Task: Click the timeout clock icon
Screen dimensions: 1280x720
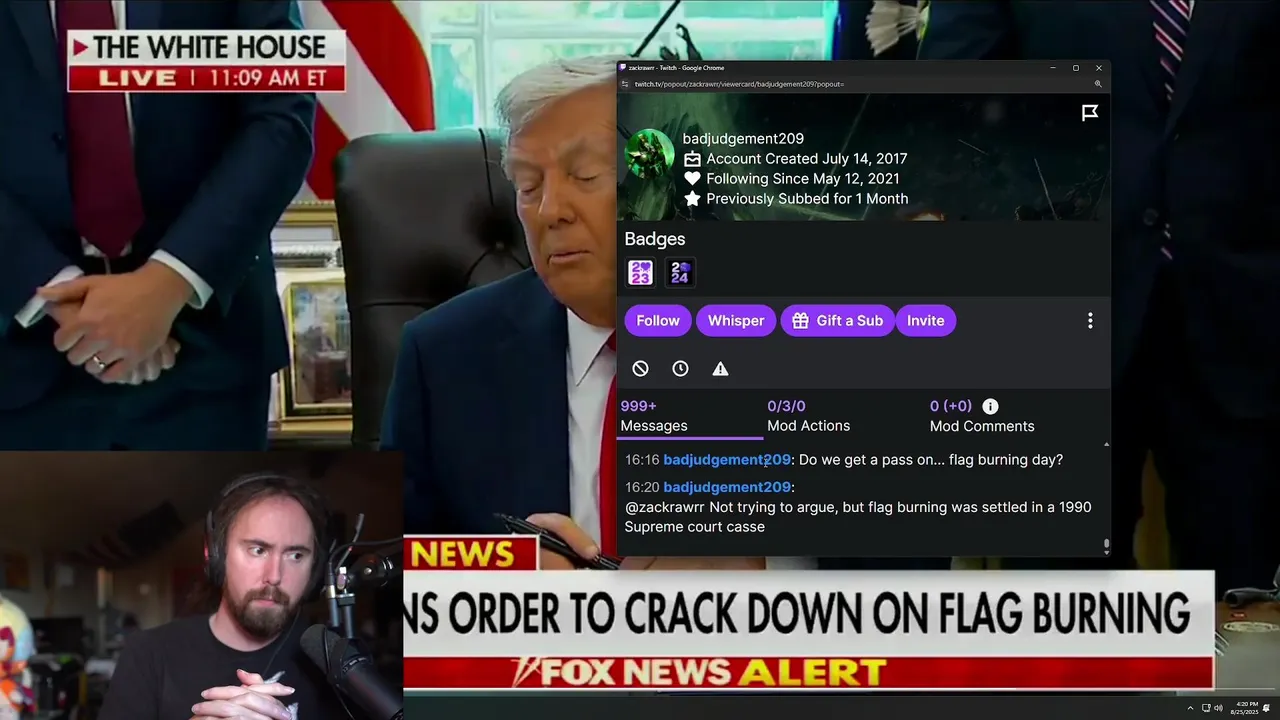Action: (x=680, y=369)
